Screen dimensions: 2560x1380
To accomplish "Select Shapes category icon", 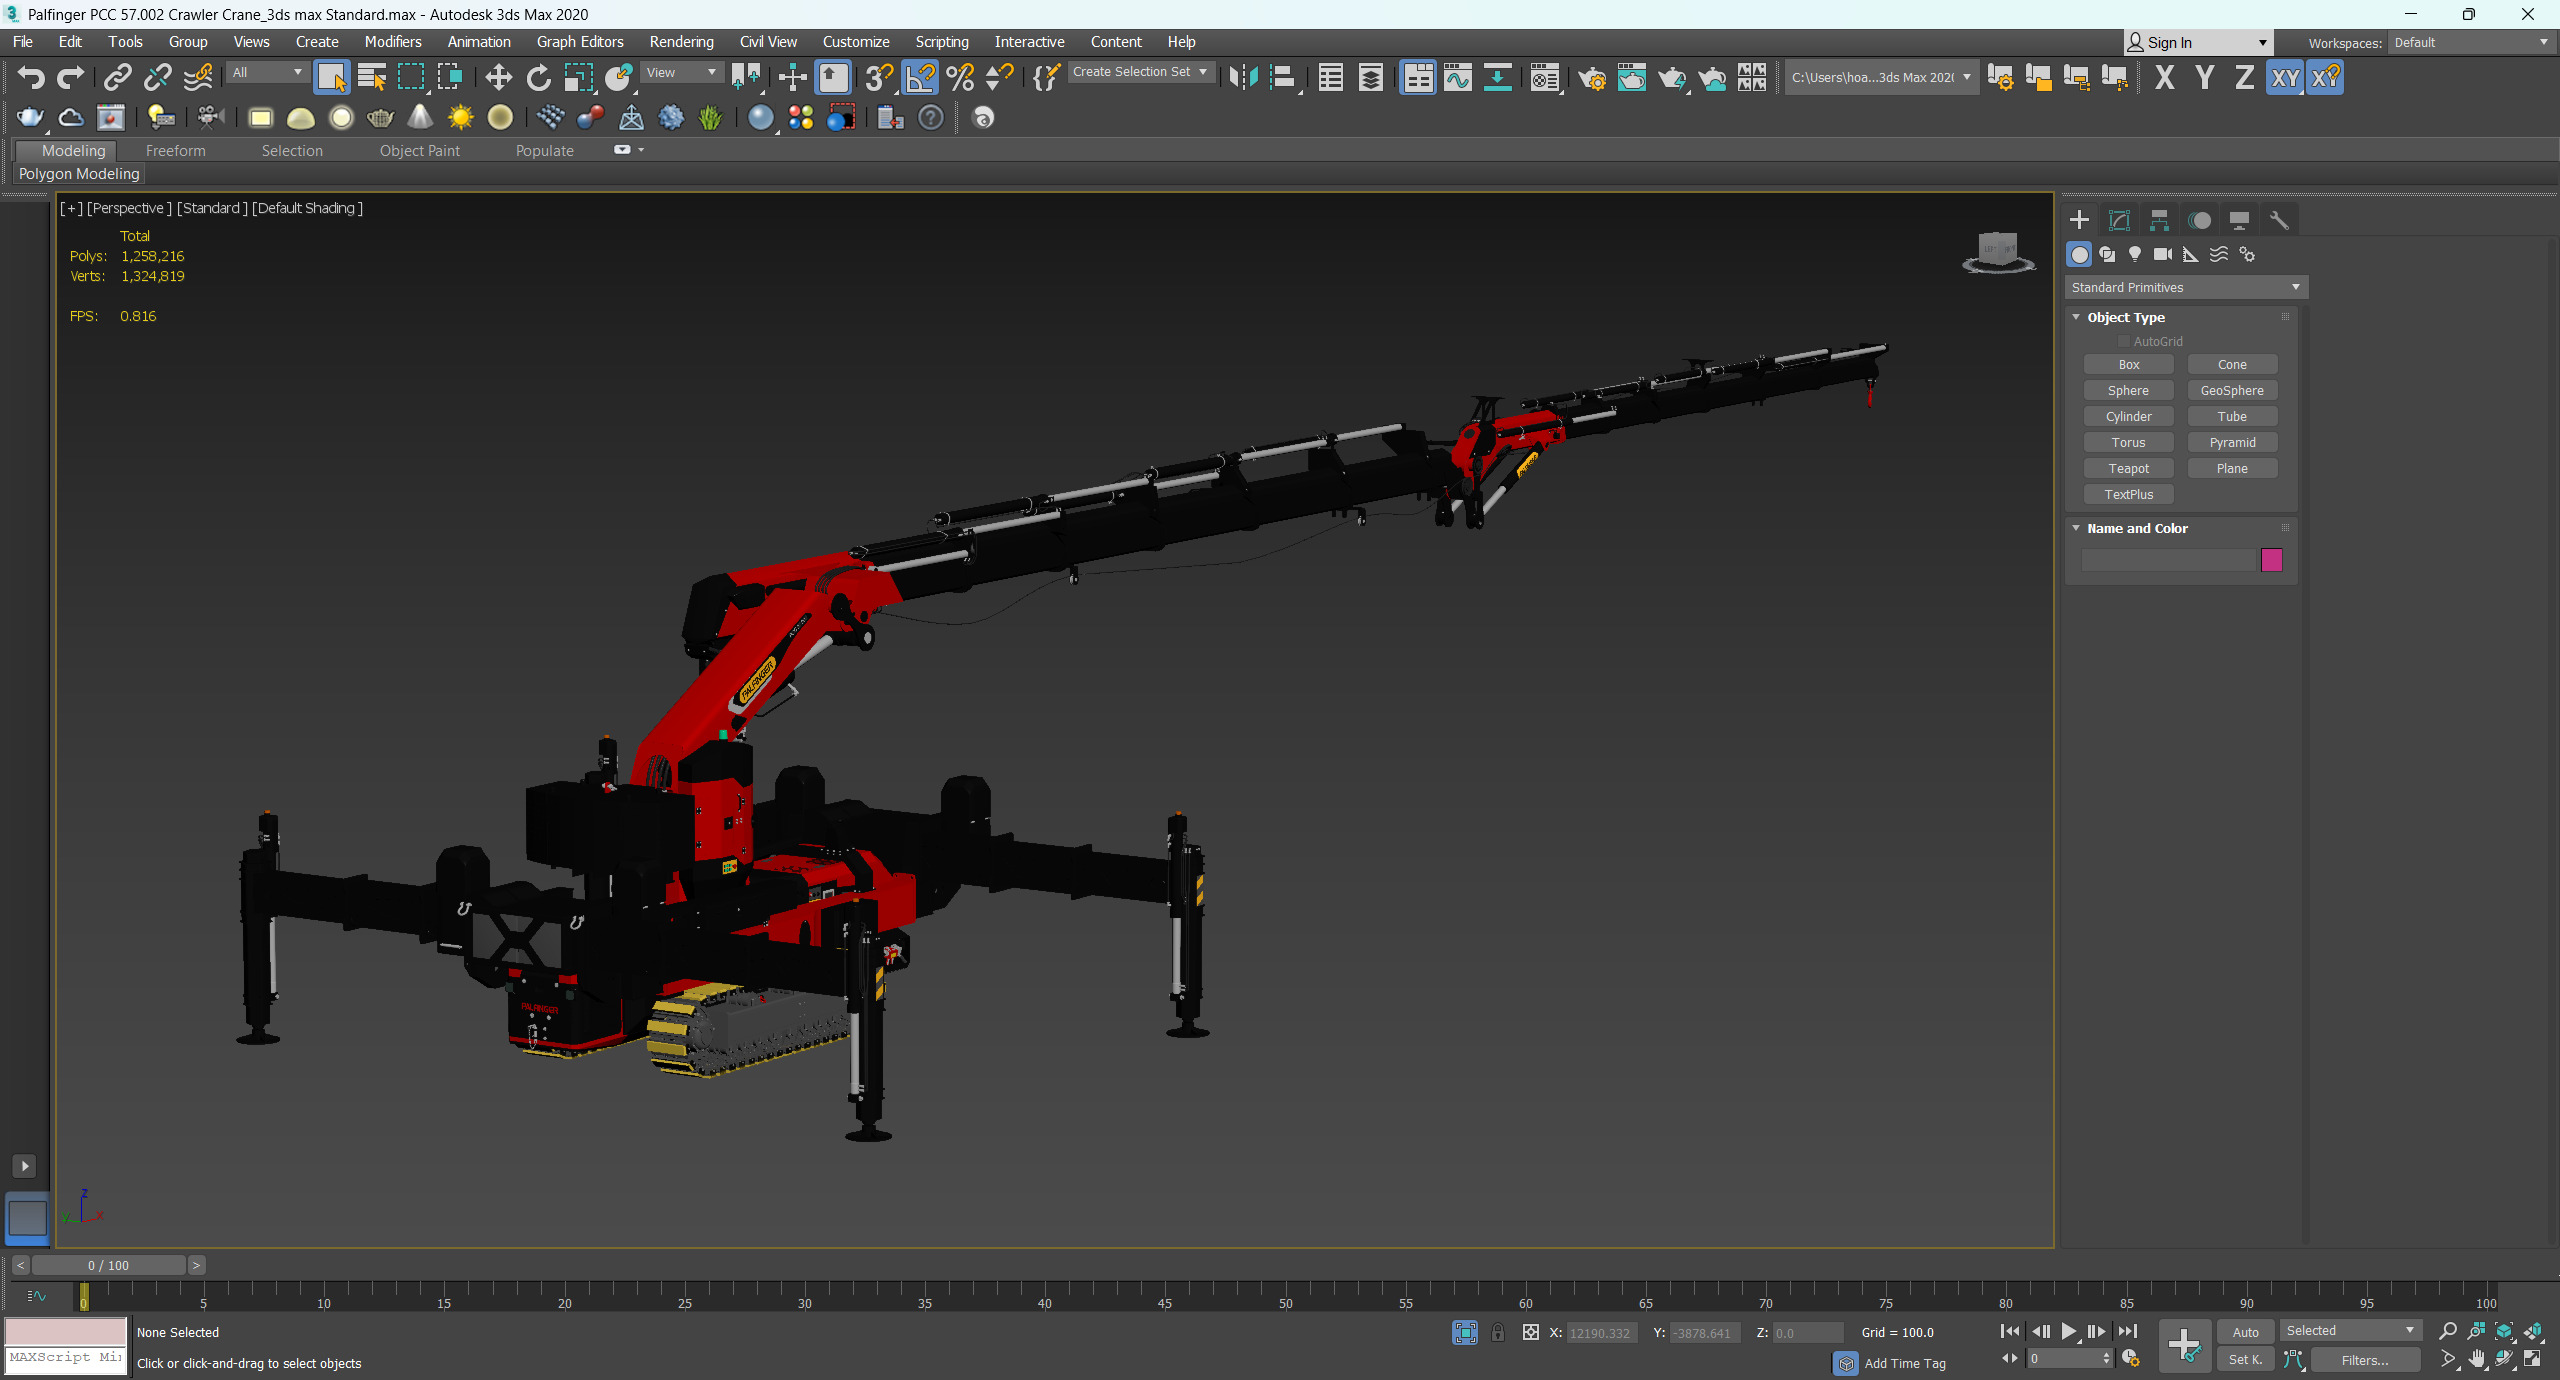I will pos(2107,254).
